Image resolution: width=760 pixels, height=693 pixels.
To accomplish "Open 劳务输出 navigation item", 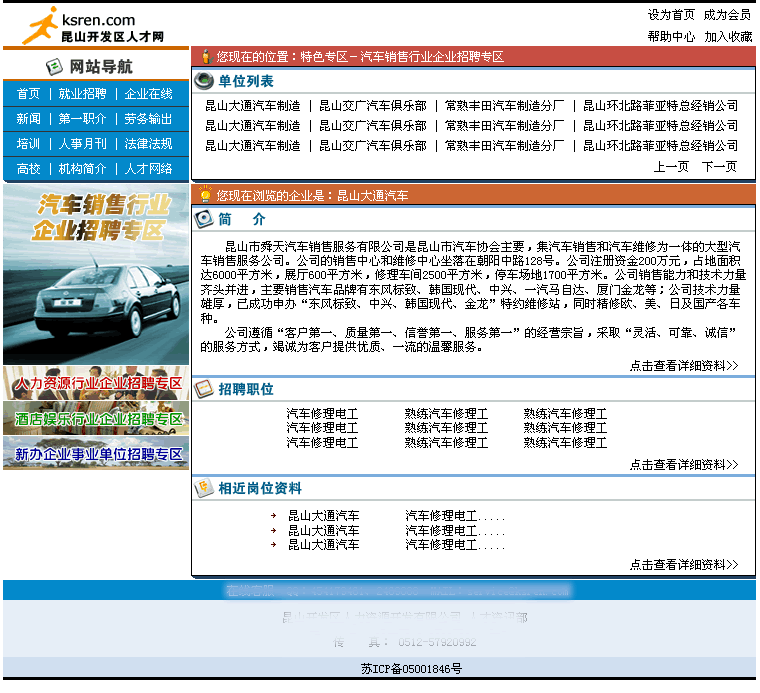I will coord(148,119).
